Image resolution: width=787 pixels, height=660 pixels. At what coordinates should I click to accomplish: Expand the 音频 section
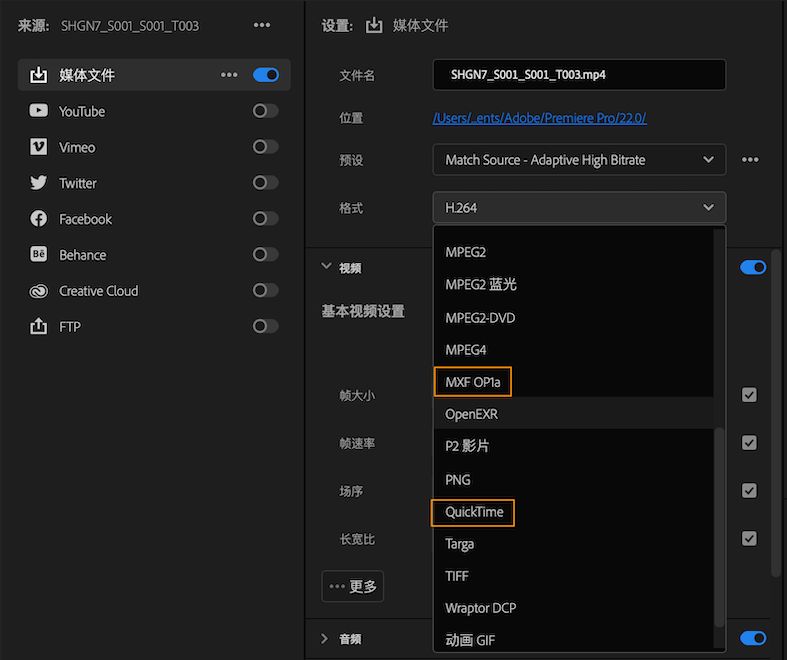[x=326, y=639]
